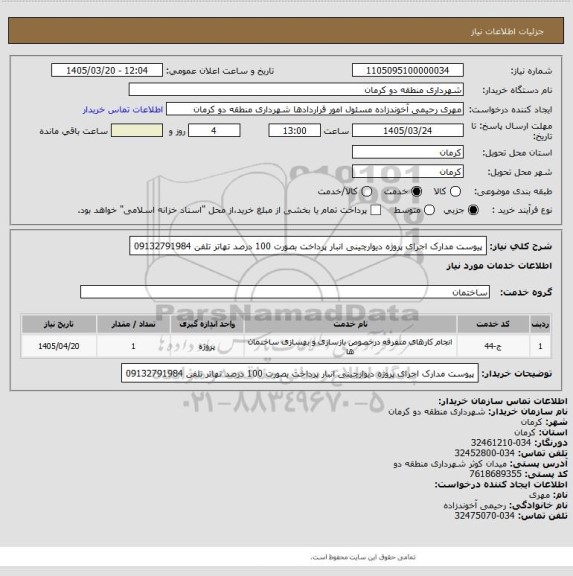Click the request creator name field
Screen dimensions: 573x576
[315, 109]
